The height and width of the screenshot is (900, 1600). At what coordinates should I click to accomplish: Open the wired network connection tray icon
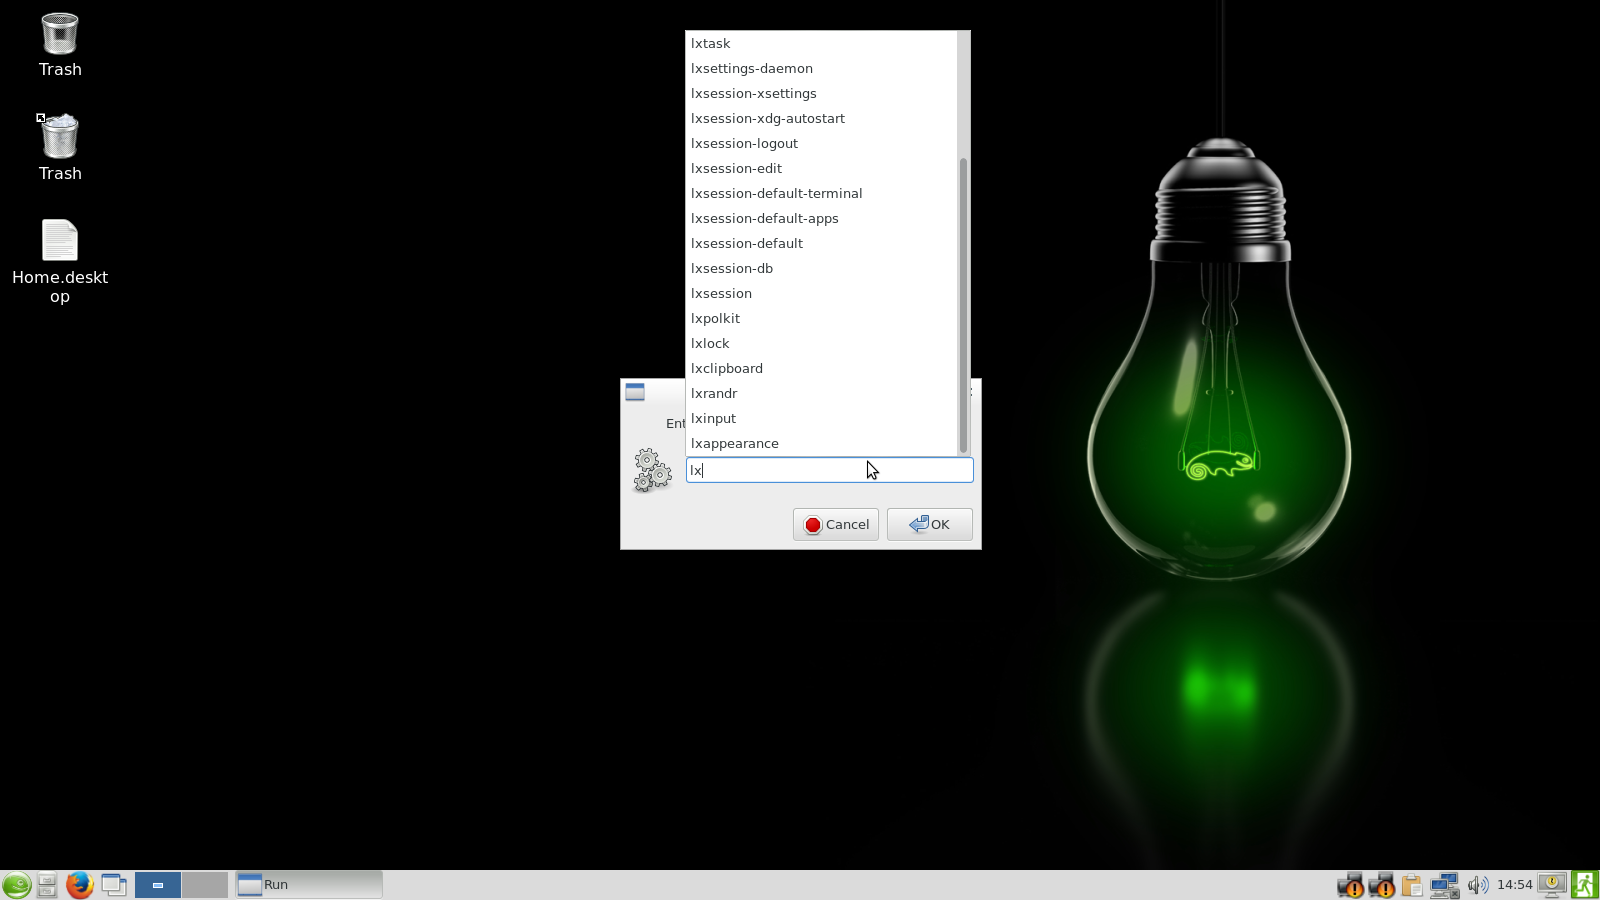coord(1444,885)
